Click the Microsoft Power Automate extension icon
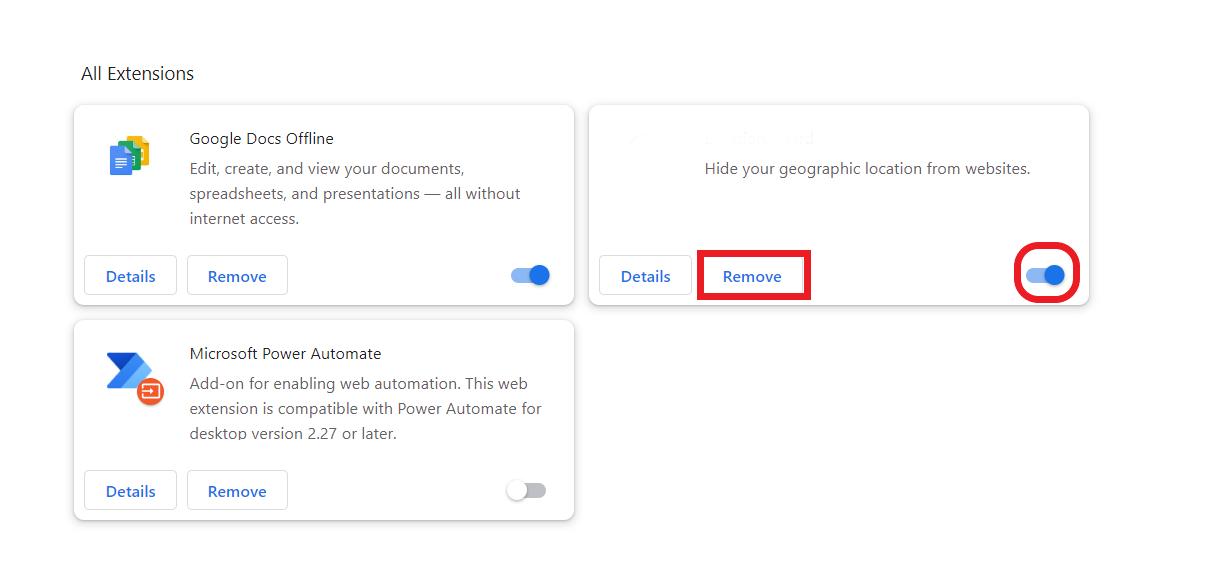 tap(131, 374)
